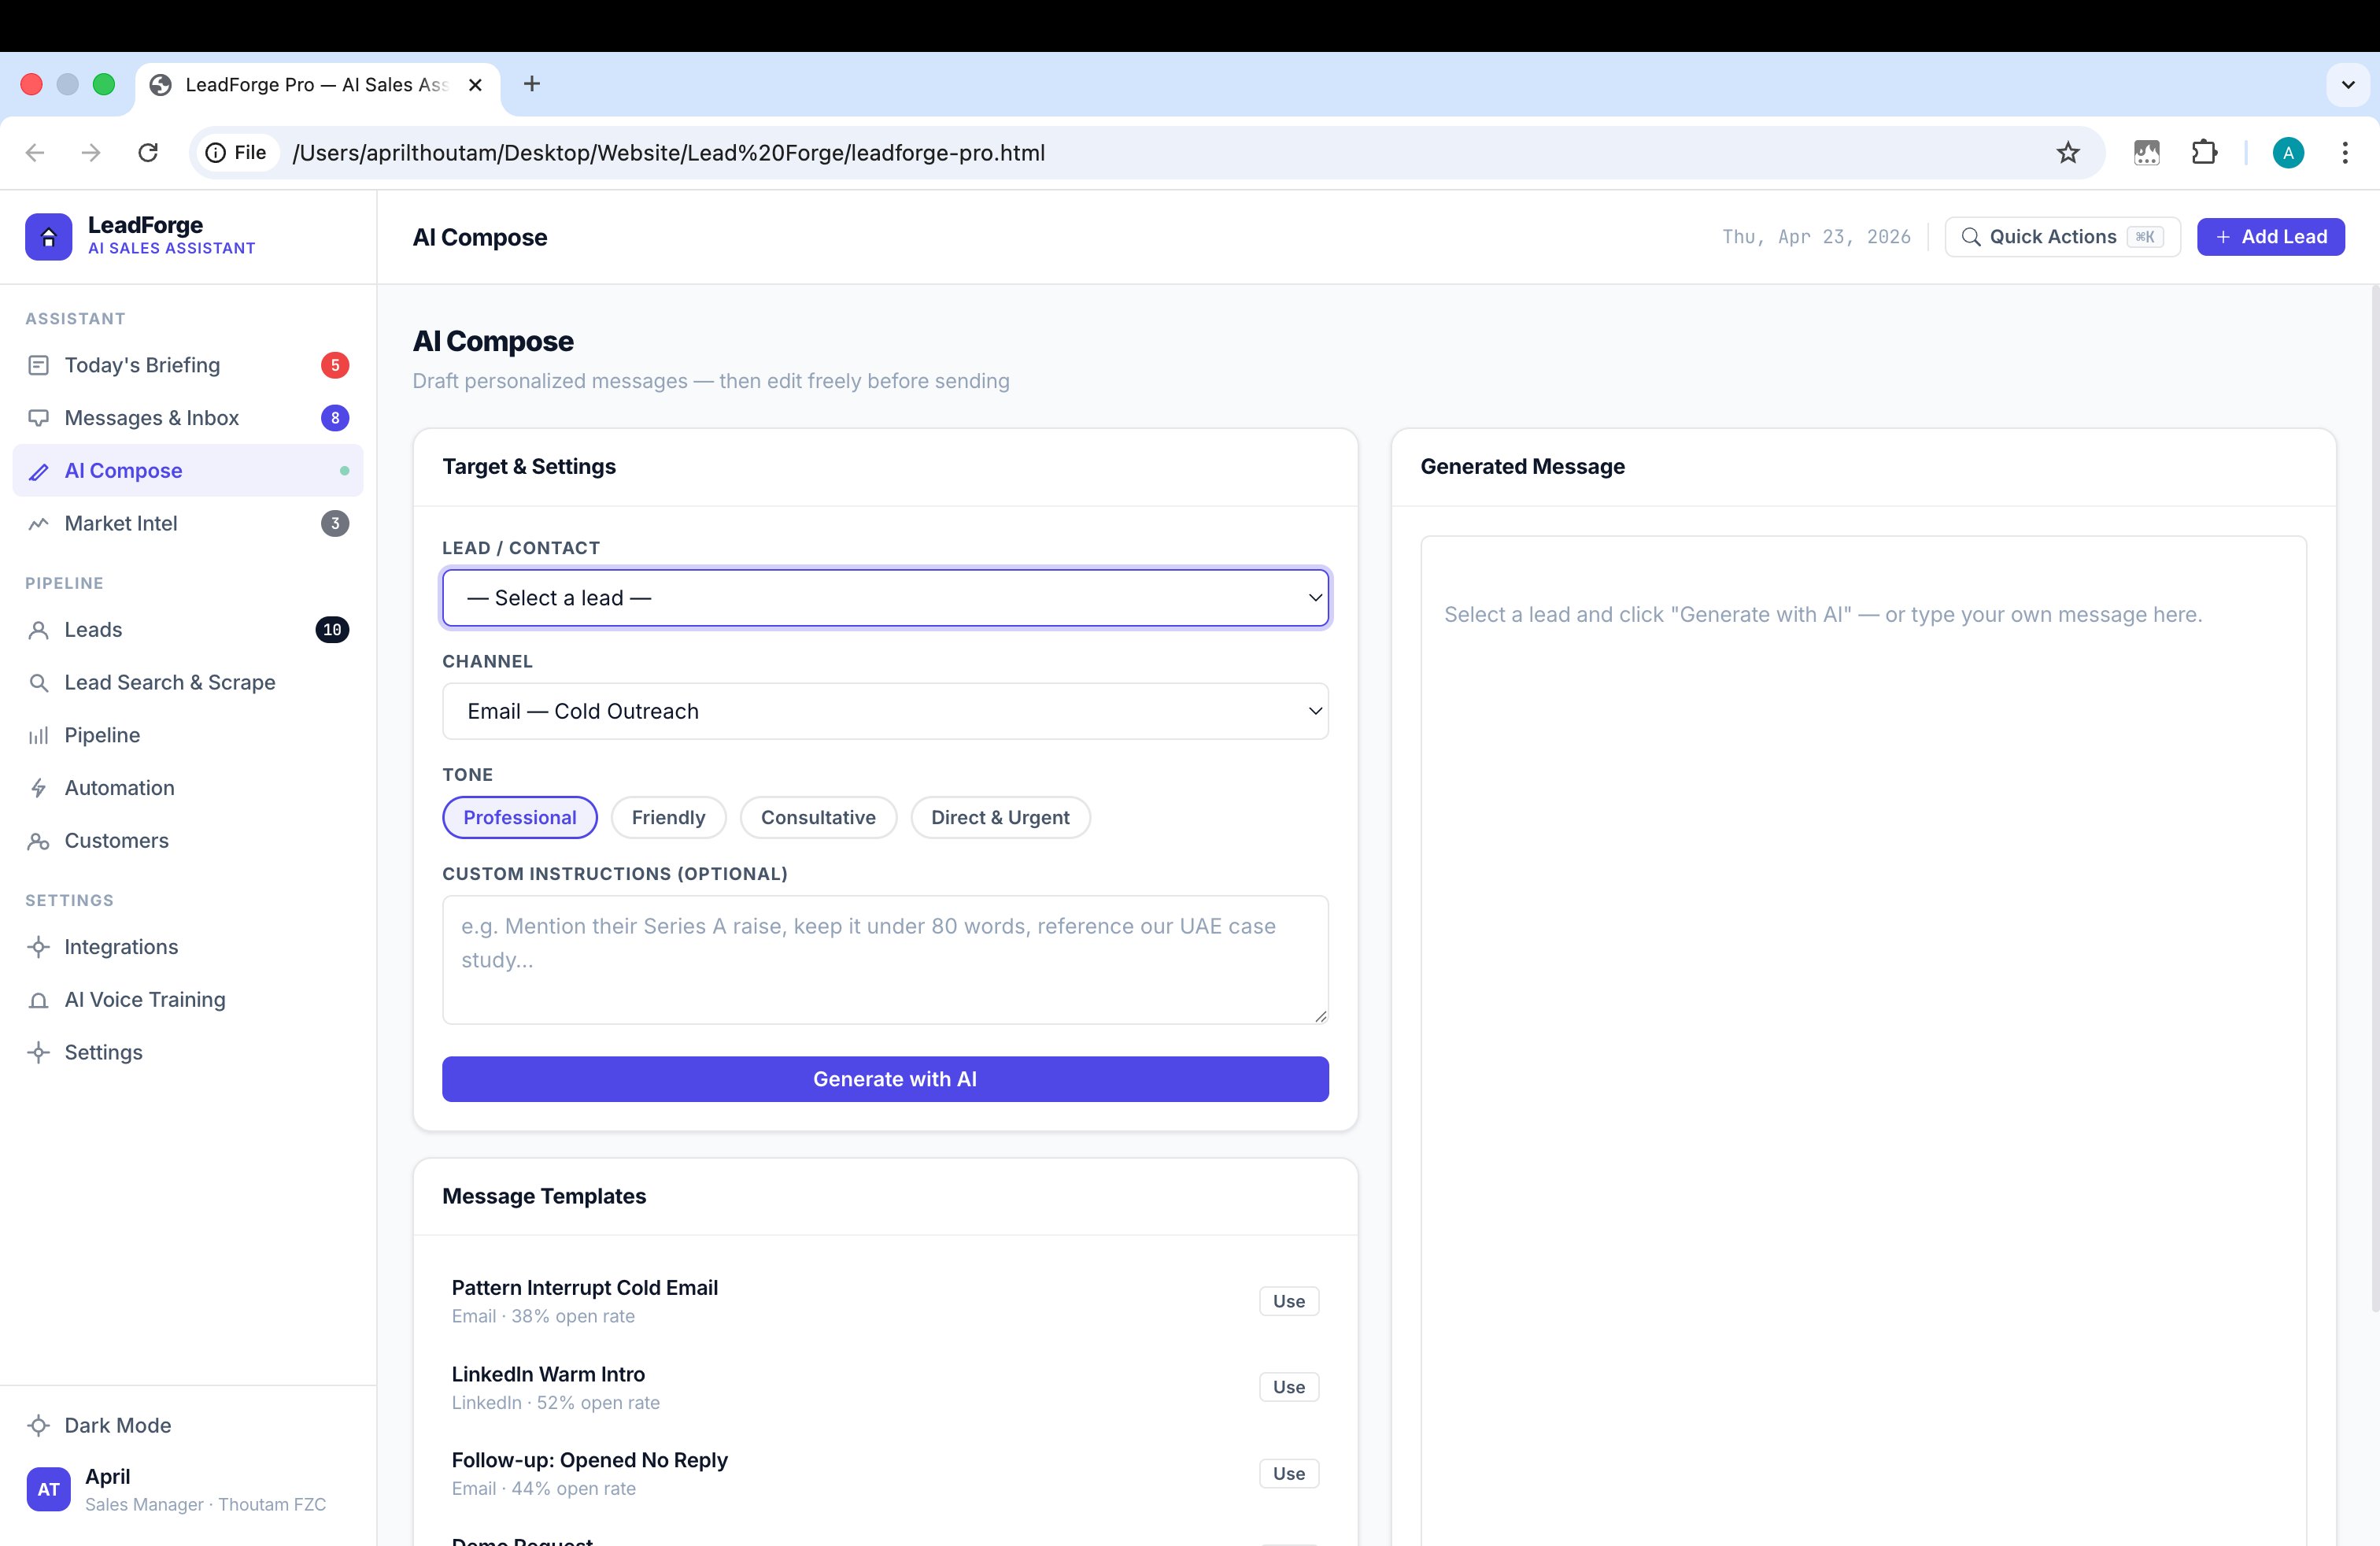Screen dimensions: 2380x1546
Task: Click the LeadForge home logo icon
Action: pos(48,237)
